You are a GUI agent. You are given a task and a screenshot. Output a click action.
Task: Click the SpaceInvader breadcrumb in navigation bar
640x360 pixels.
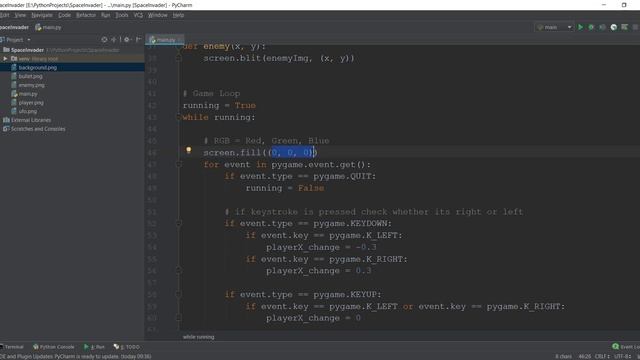point(14,27)
